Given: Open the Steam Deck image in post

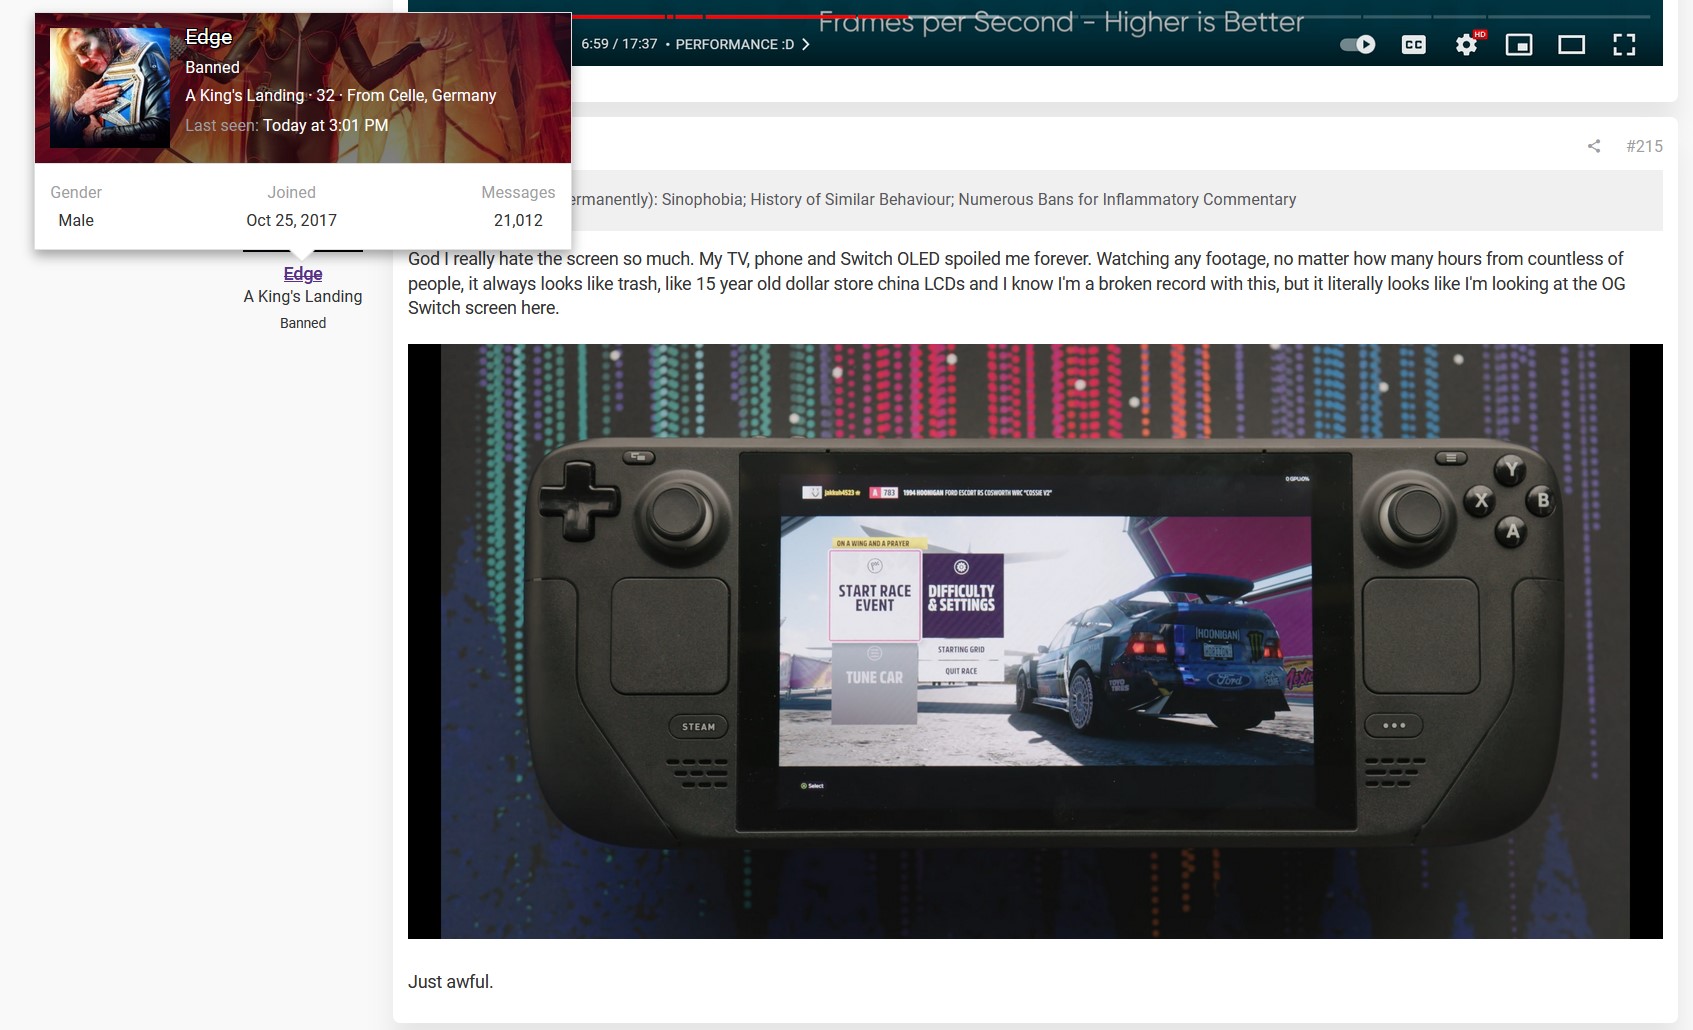Looking at the screenshot, I should click(x=1035, y=641).
